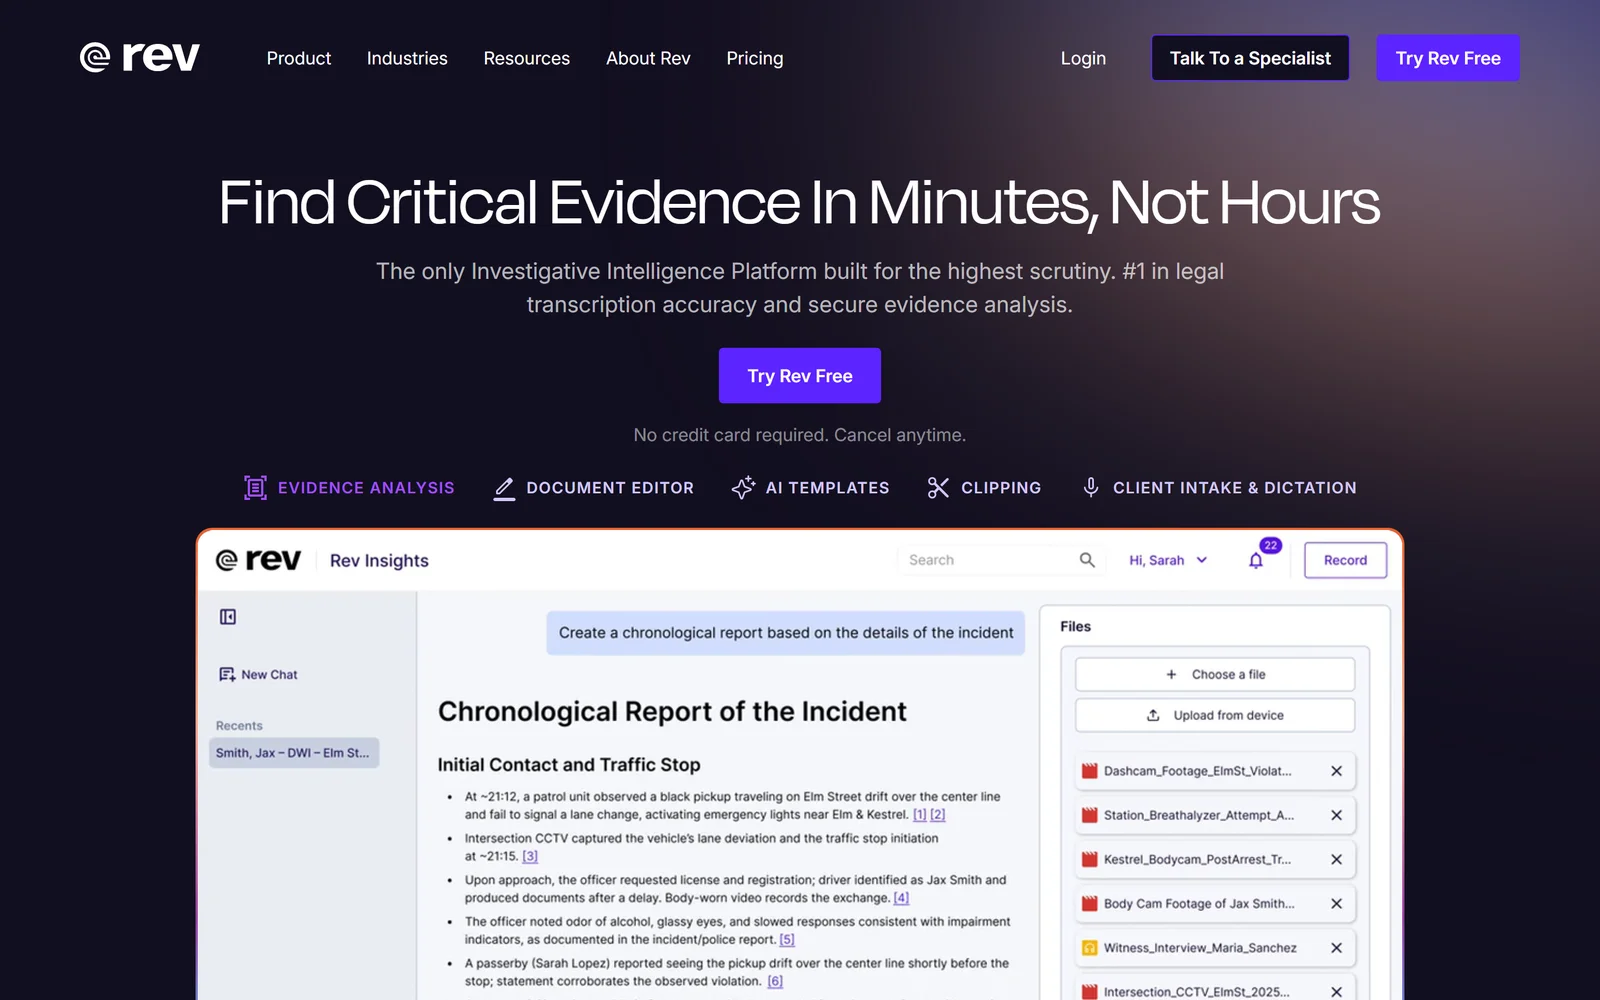Viewport: 1600px width, 1000px height.
Task: Open citation [3] link
Action: pyautogui.click(x=530, y=856)
